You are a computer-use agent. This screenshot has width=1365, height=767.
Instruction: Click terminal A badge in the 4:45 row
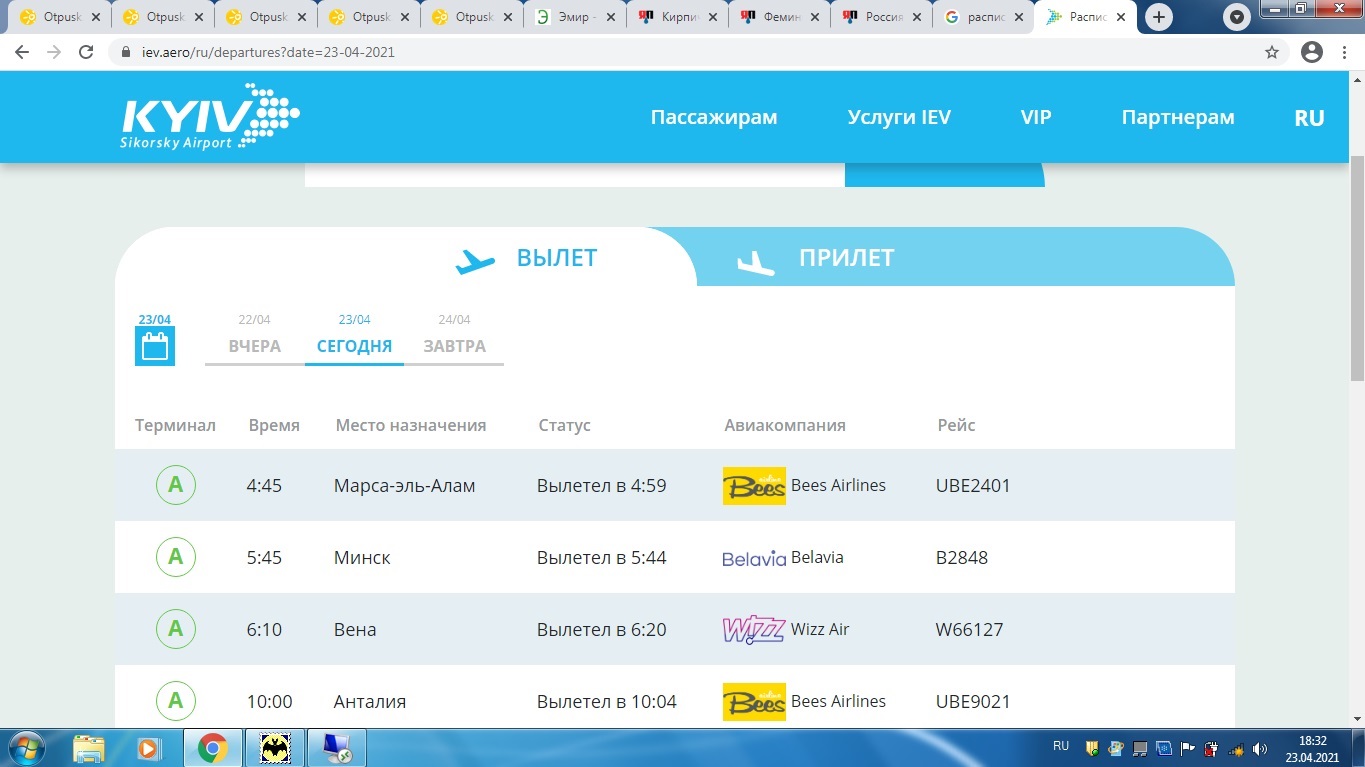click(176, 486)
